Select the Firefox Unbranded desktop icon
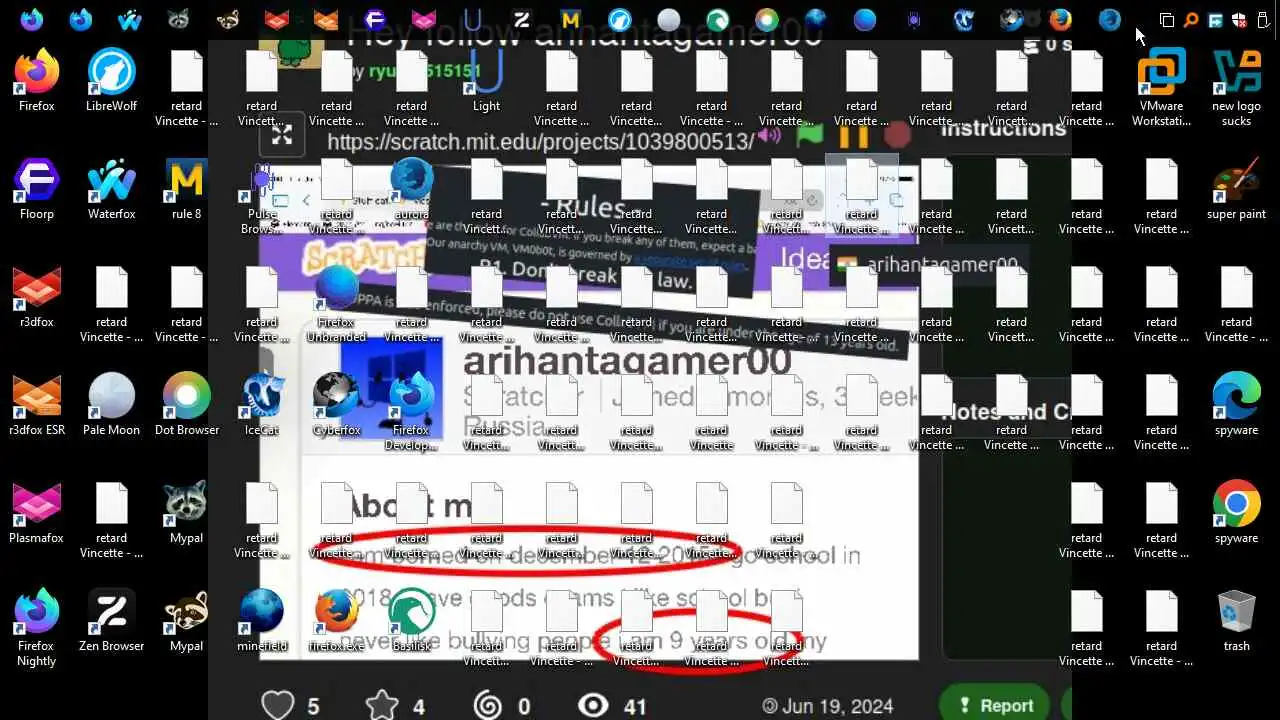The height and width of the screenshot is (720, 1280). [336, 303]
